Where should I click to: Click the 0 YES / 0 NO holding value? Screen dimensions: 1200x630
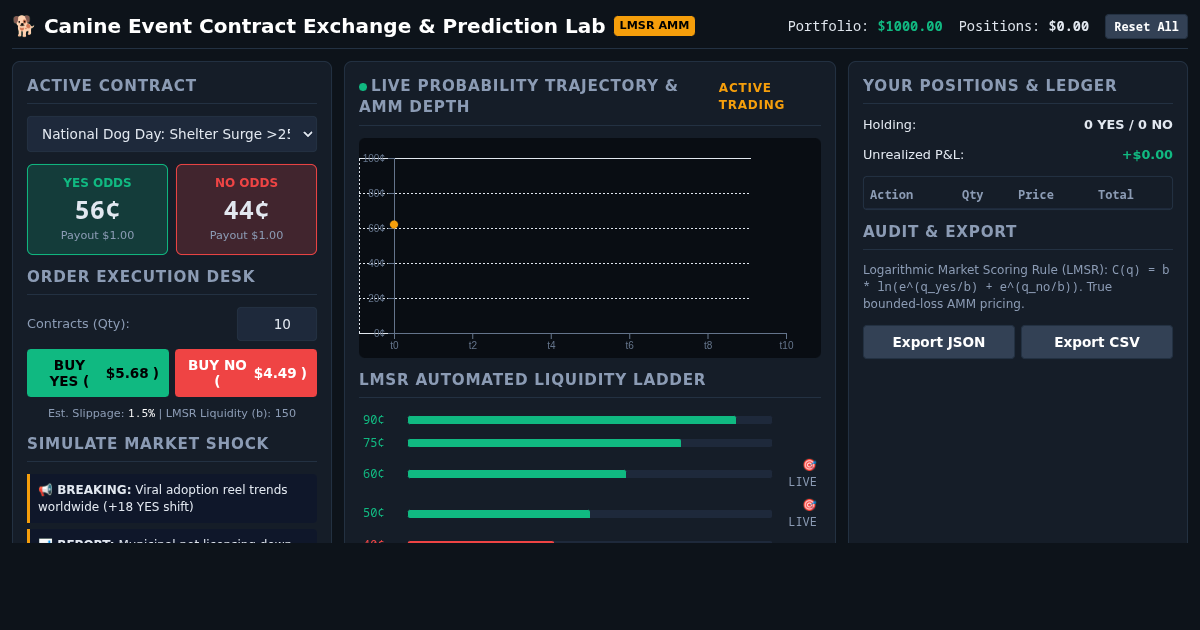click(1128, 125)
